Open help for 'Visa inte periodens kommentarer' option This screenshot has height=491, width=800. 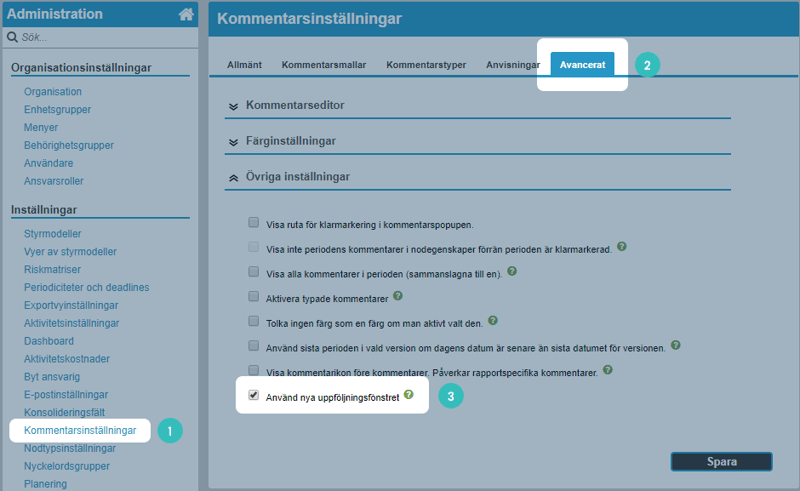tap(621, 247)
